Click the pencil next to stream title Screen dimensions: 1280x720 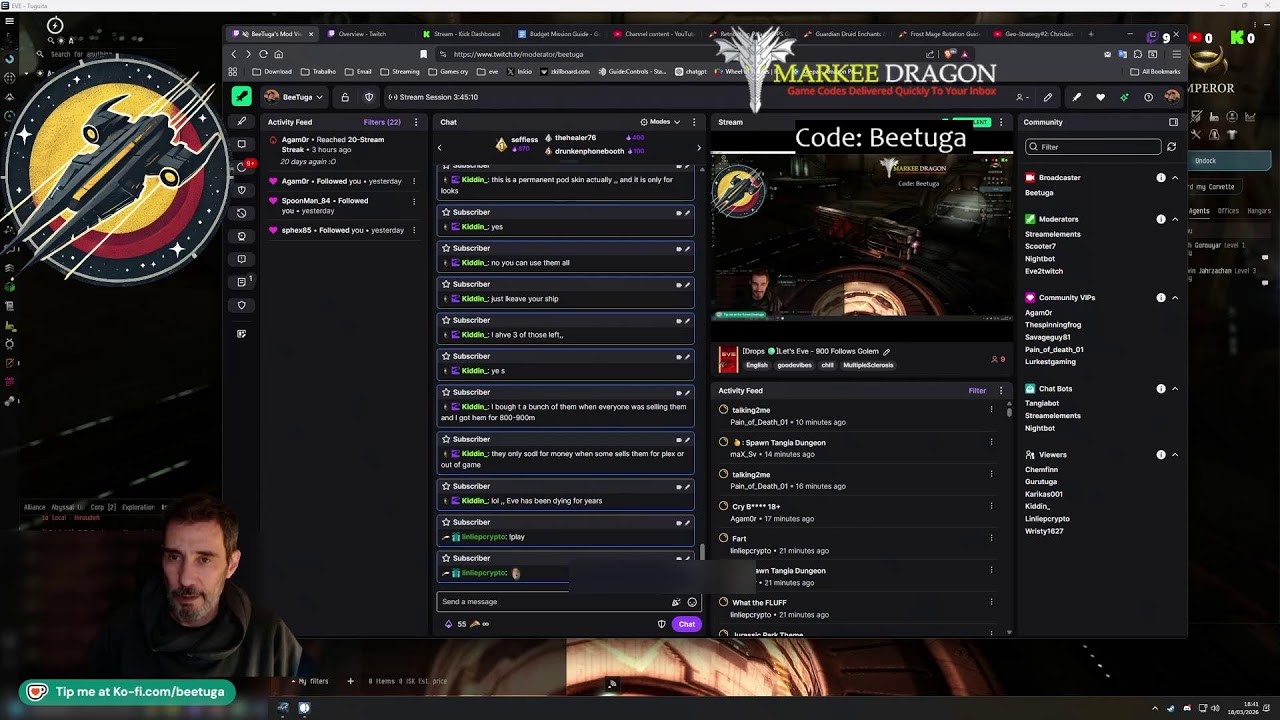tap(886, 352)
